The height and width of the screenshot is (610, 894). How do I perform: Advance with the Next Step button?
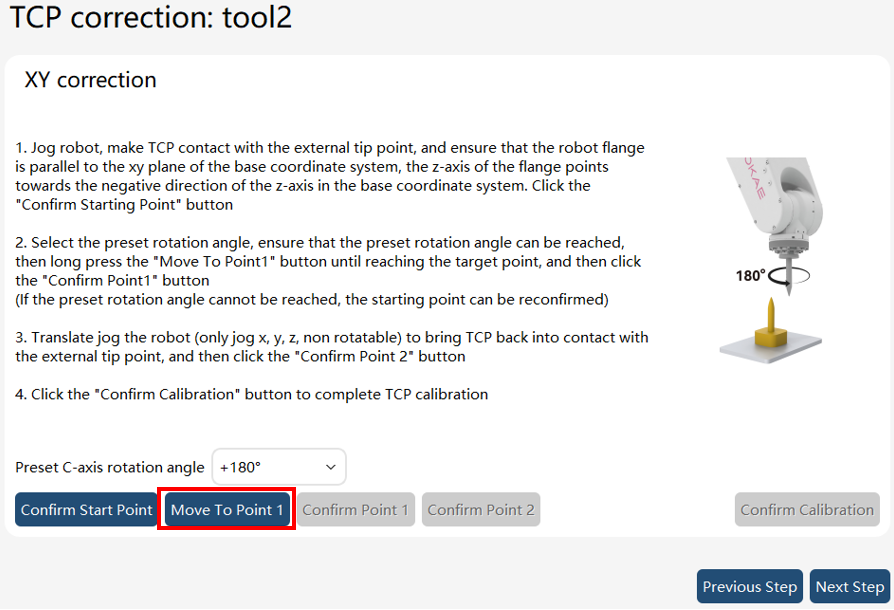850,586
